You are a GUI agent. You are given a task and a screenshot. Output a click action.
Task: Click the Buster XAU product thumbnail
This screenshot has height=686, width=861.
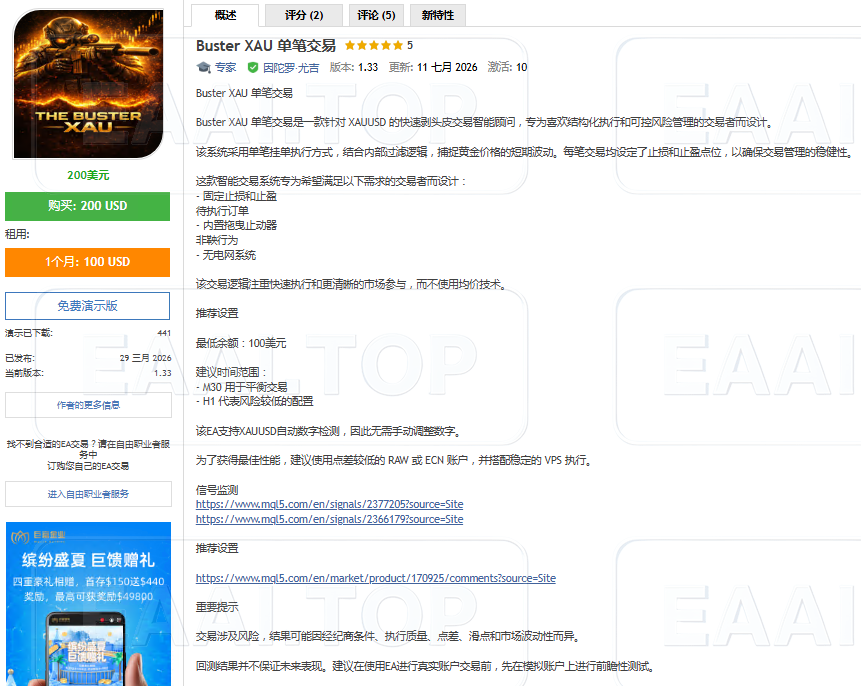[88, 84]
